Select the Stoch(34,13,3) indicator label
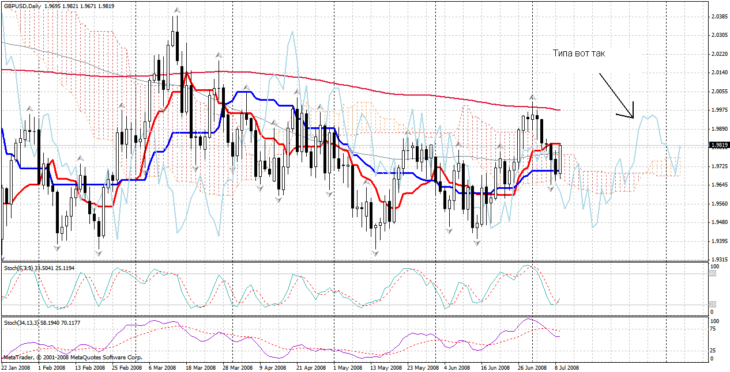Viewport: 730px width, 372px height. click(x=20, y=322)
